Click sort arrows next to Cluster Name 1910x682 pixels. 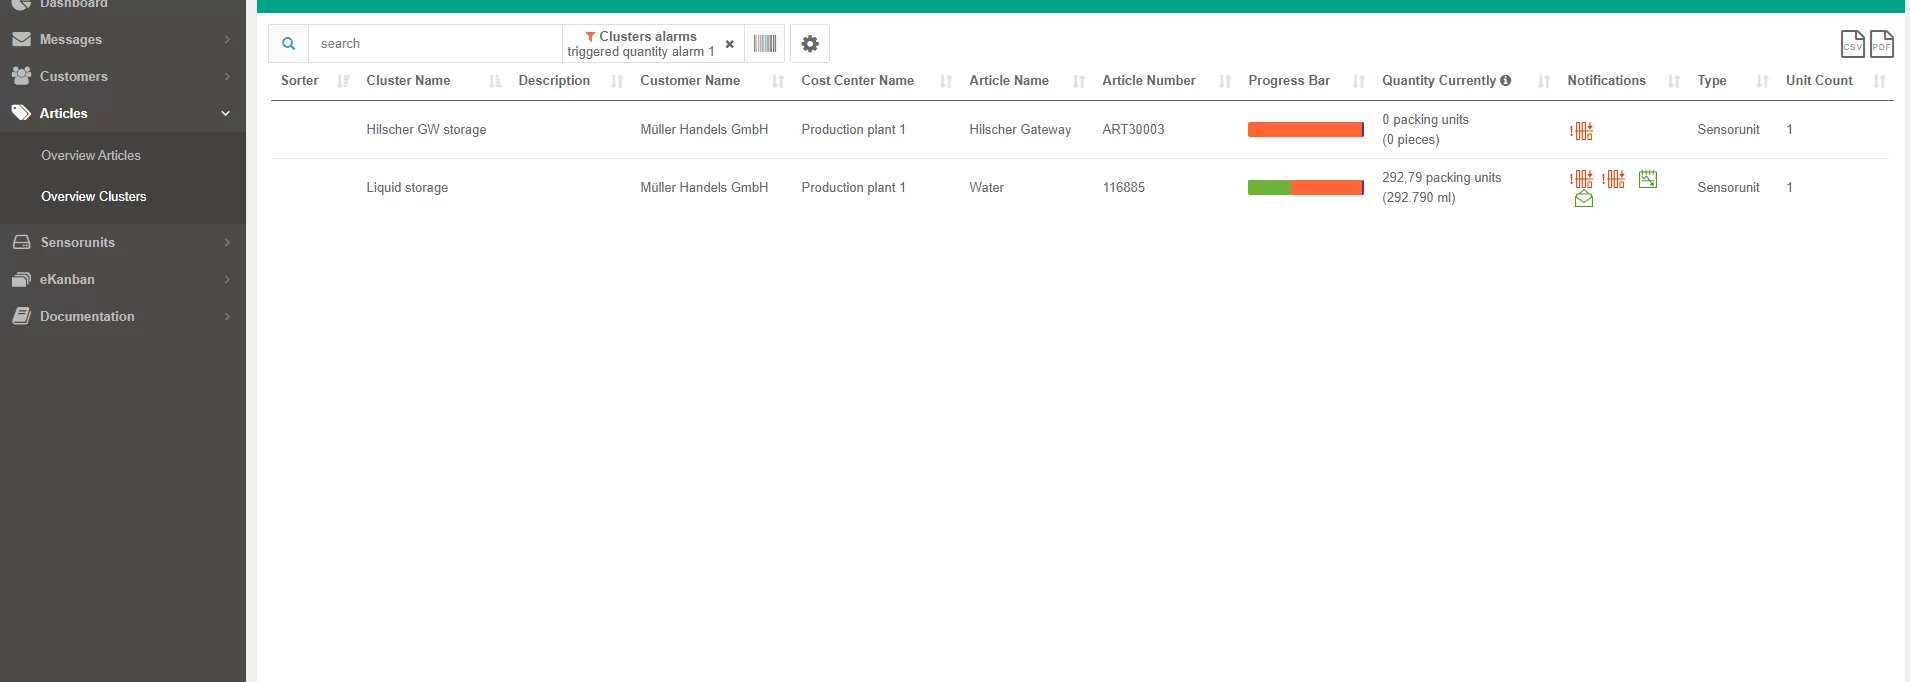pos(495,81)
